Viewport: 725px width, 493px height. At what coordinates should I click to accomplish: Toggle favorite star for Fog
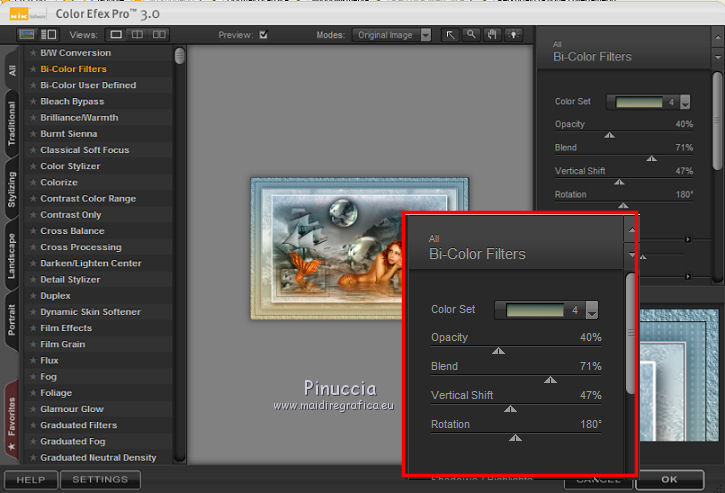point(33,376)
